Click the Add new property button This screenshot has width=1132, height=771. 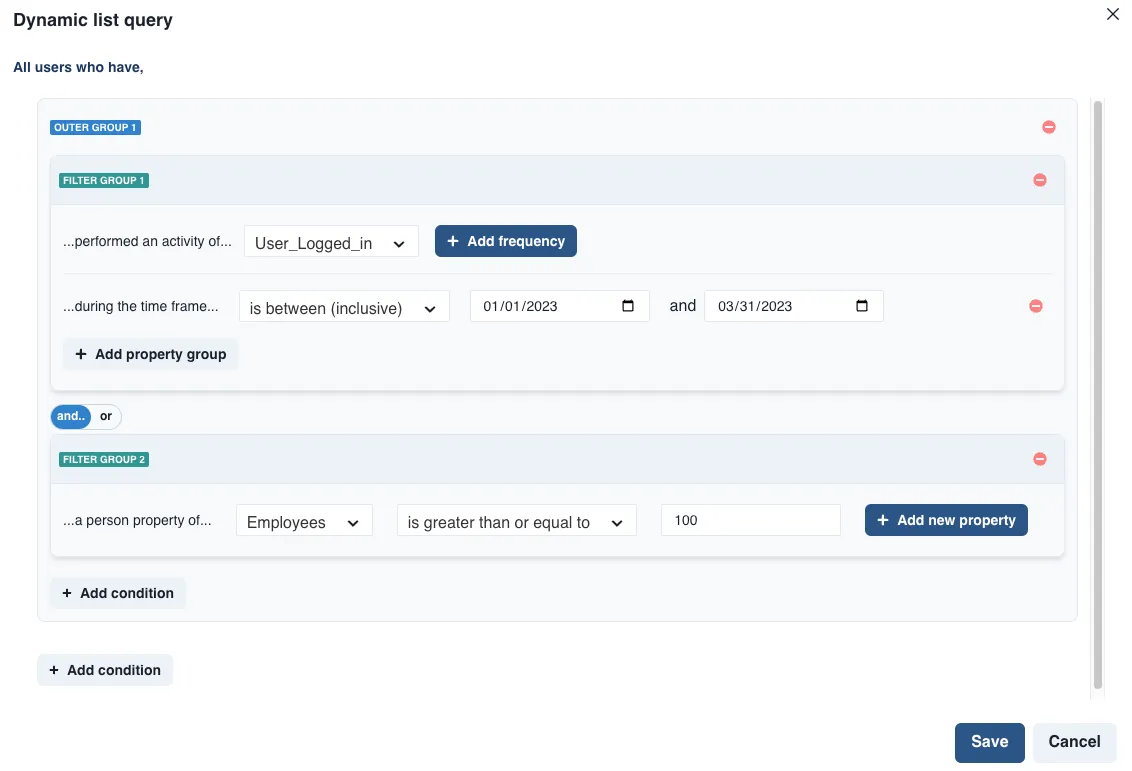[945, 520]
